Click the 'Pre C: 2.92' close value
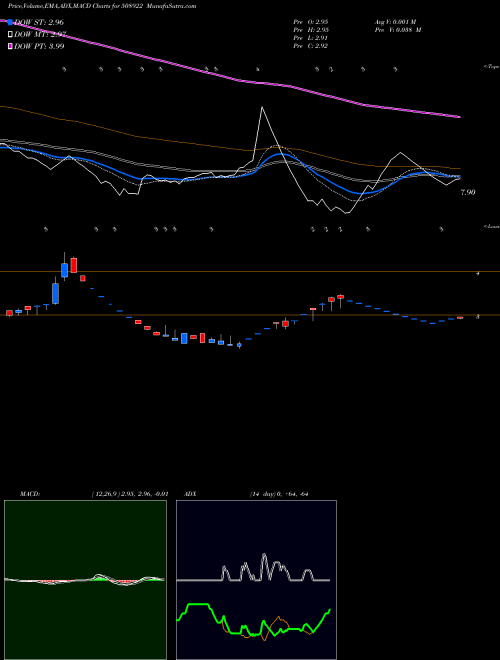 click(311, 46)
